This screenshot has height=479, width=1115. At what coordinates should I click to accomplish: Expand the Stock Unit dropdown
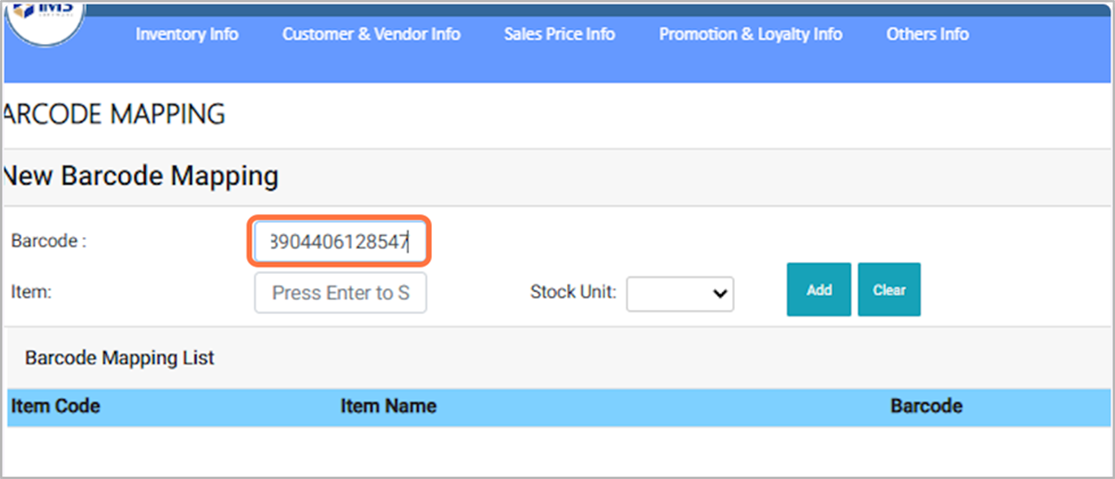[x=680, y=294]
